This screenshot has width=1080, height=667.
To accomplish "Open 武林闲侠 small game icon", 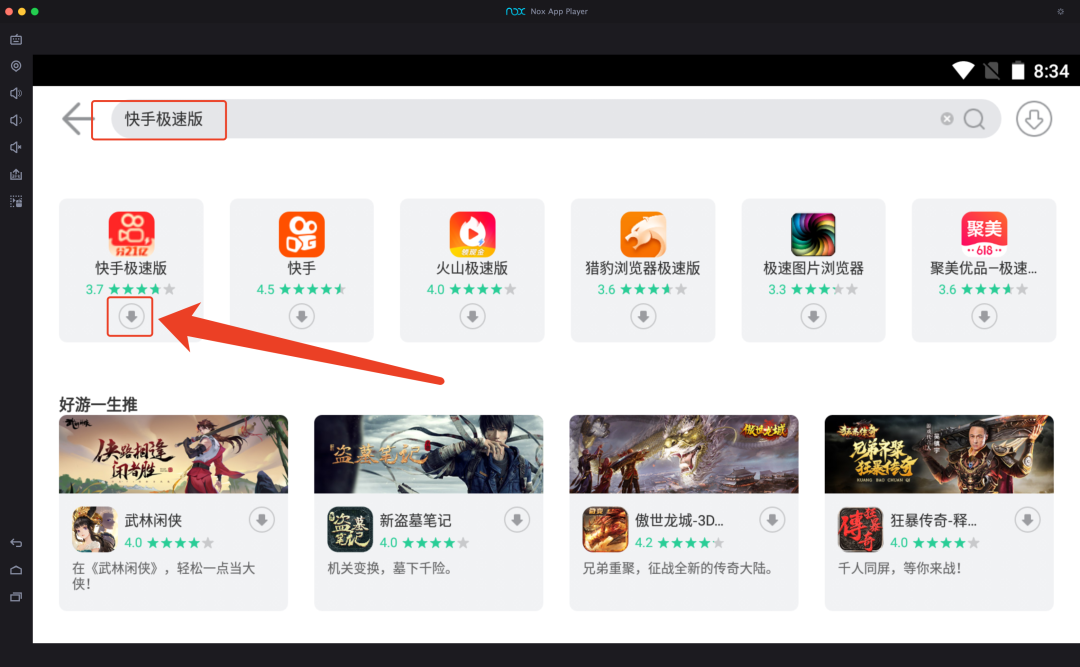I will click(94, 529).
